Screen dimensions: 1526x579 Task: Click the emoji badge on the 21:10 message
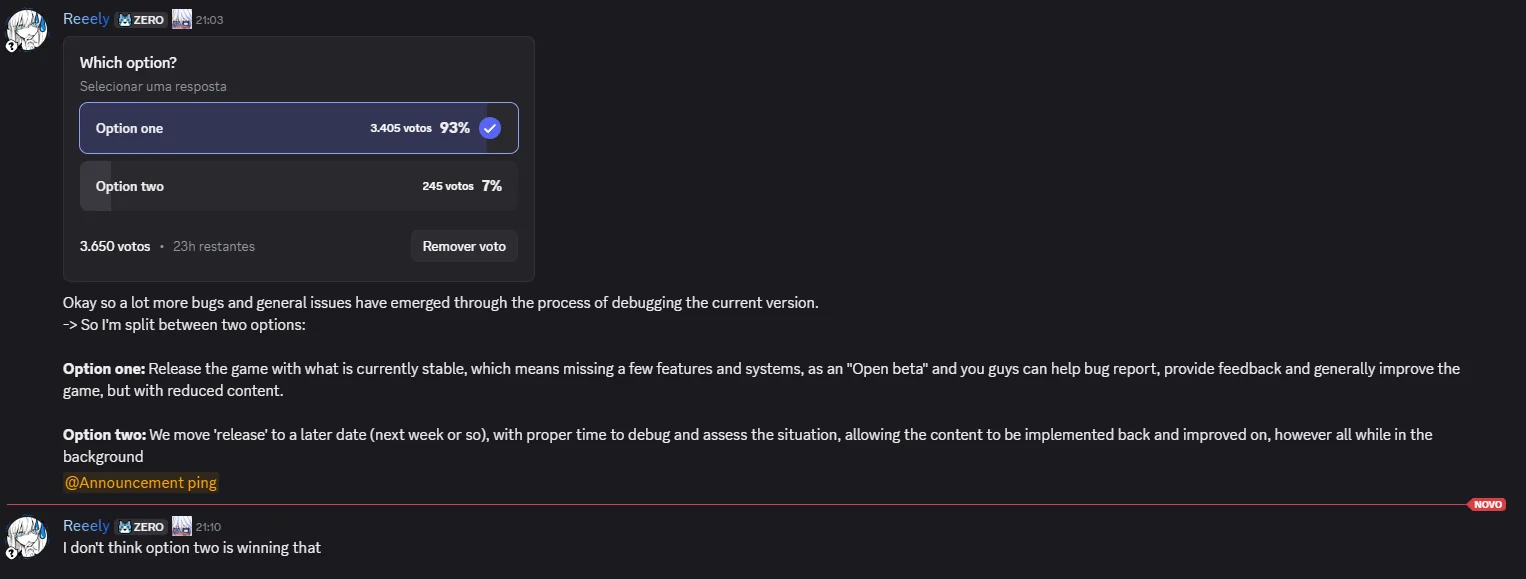tap(181, 525)
